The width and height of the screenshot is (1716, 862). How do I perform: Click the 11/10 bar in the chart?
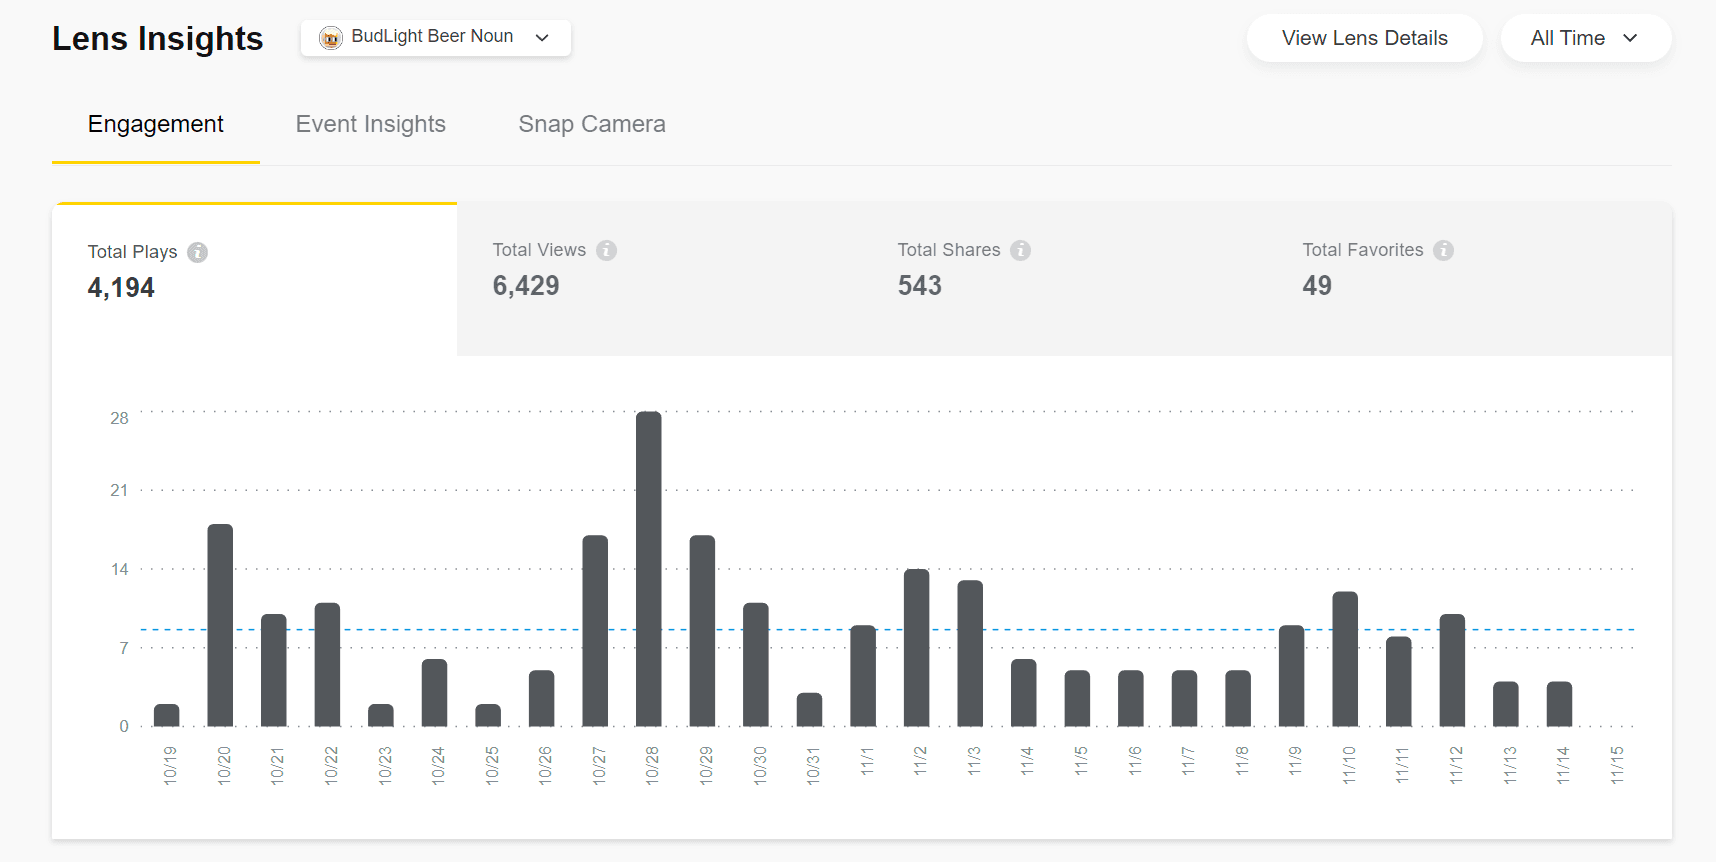pos(1345,658)
